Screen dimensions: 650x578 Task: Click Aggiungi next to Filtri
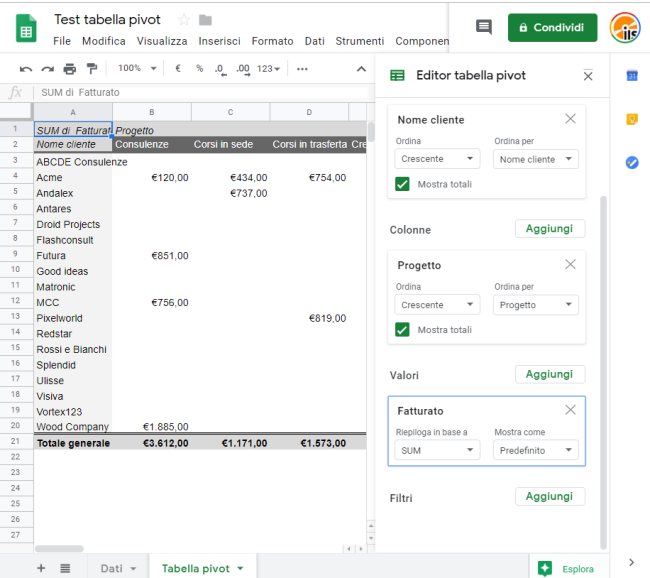(549, 497)
